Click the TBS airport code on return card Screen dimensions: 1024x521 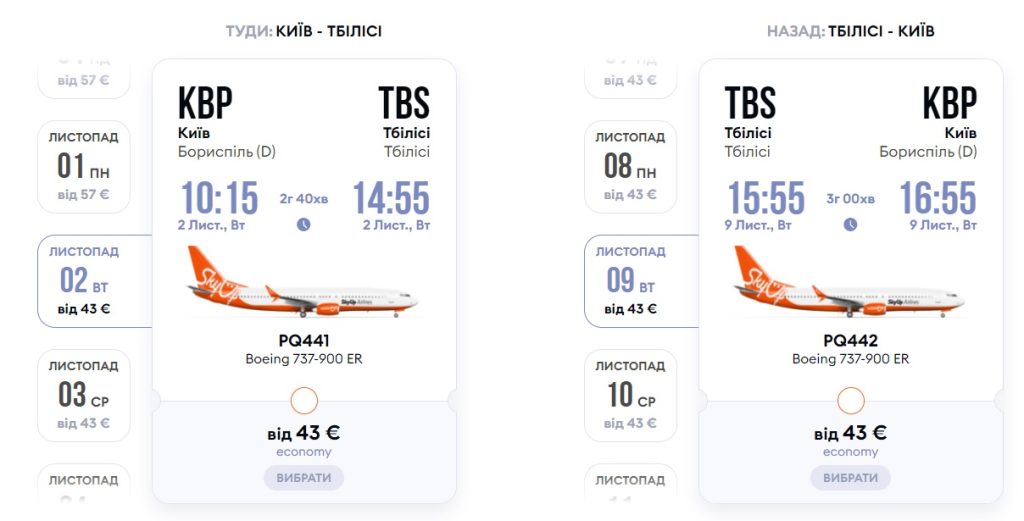pyautogui.click(x=750, y=103)
